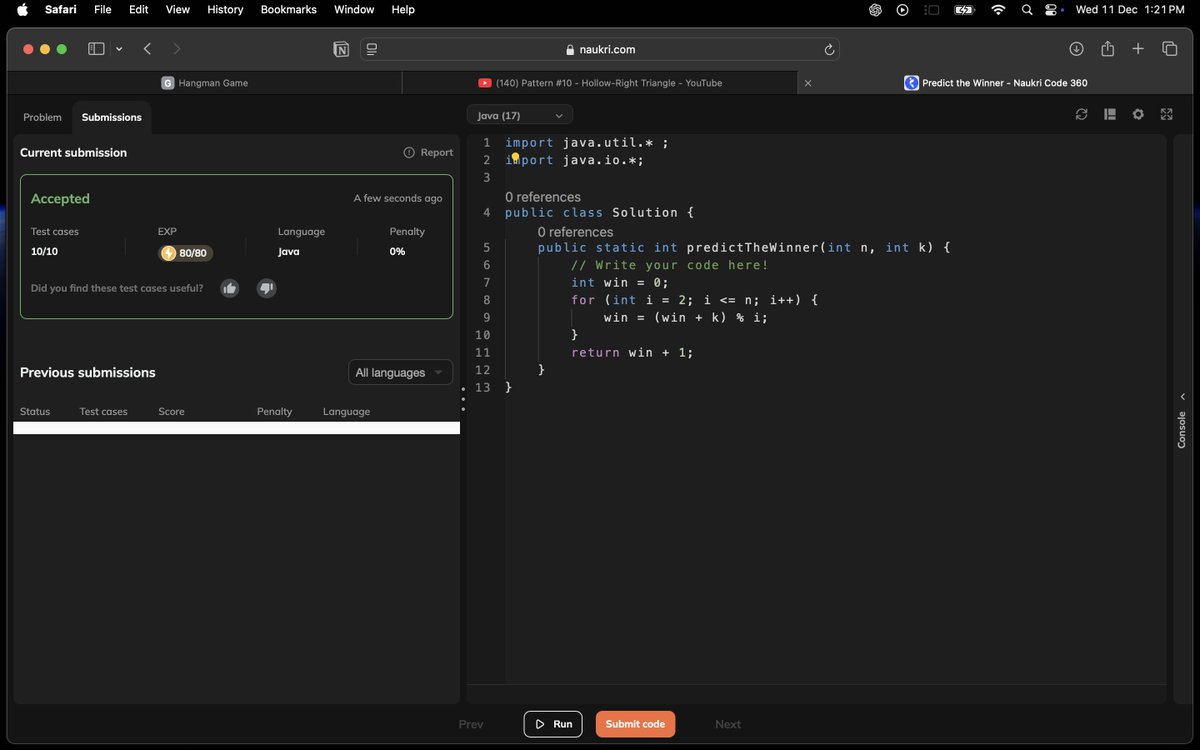
Task: Open the View menu
Action: point(178,10)
